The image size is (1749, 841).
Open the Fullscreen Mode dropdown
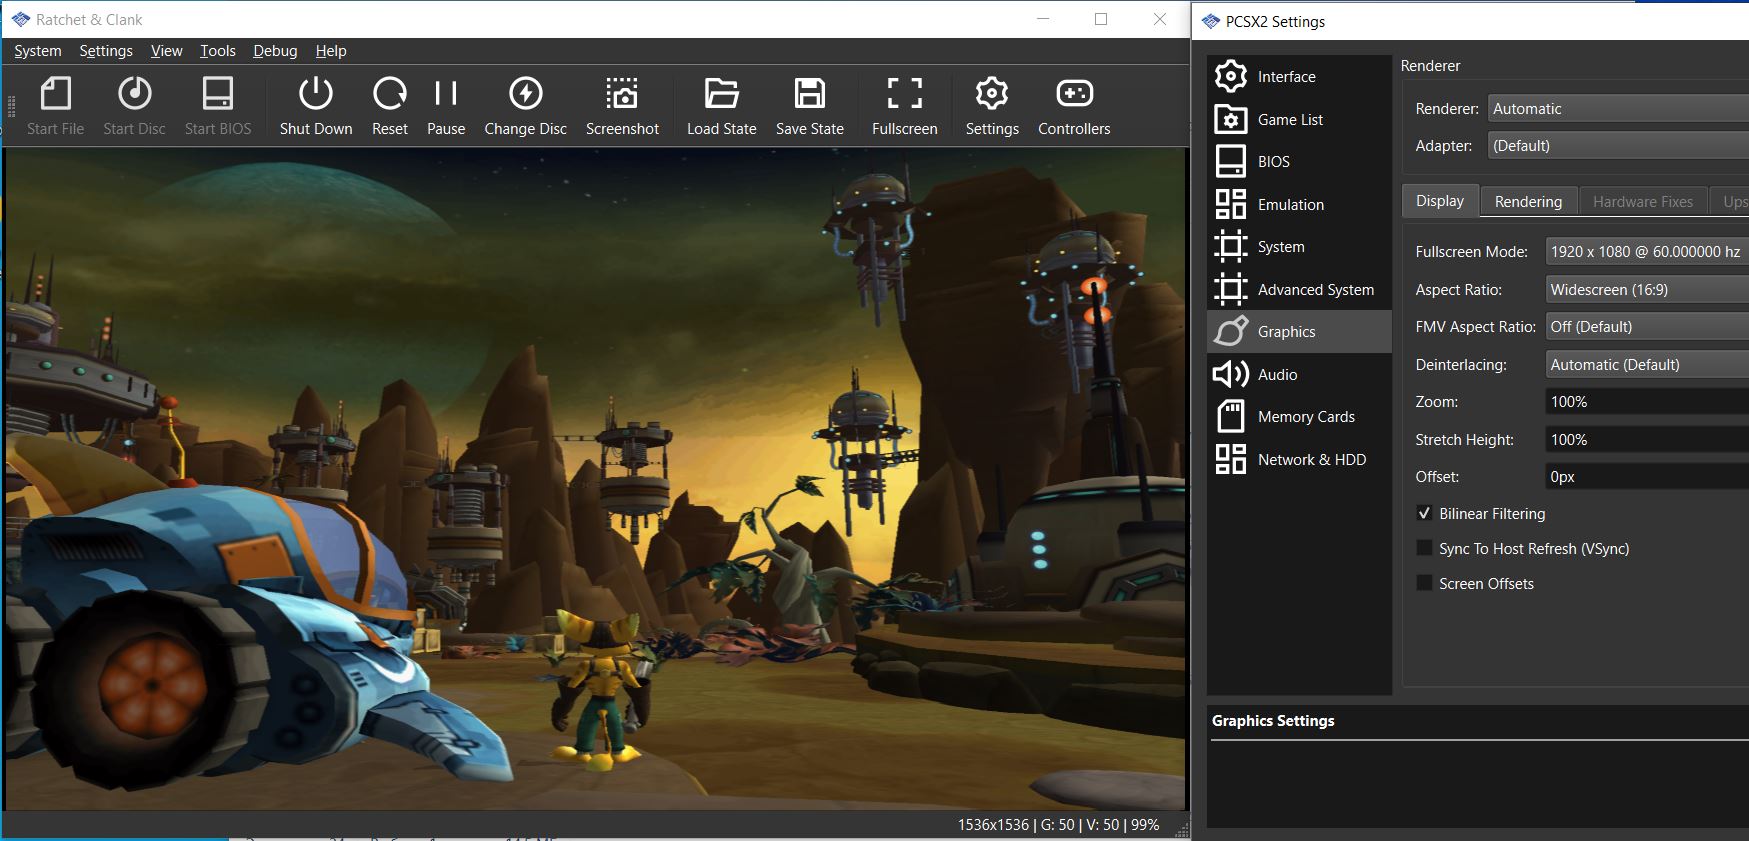tap(1647, 251)
